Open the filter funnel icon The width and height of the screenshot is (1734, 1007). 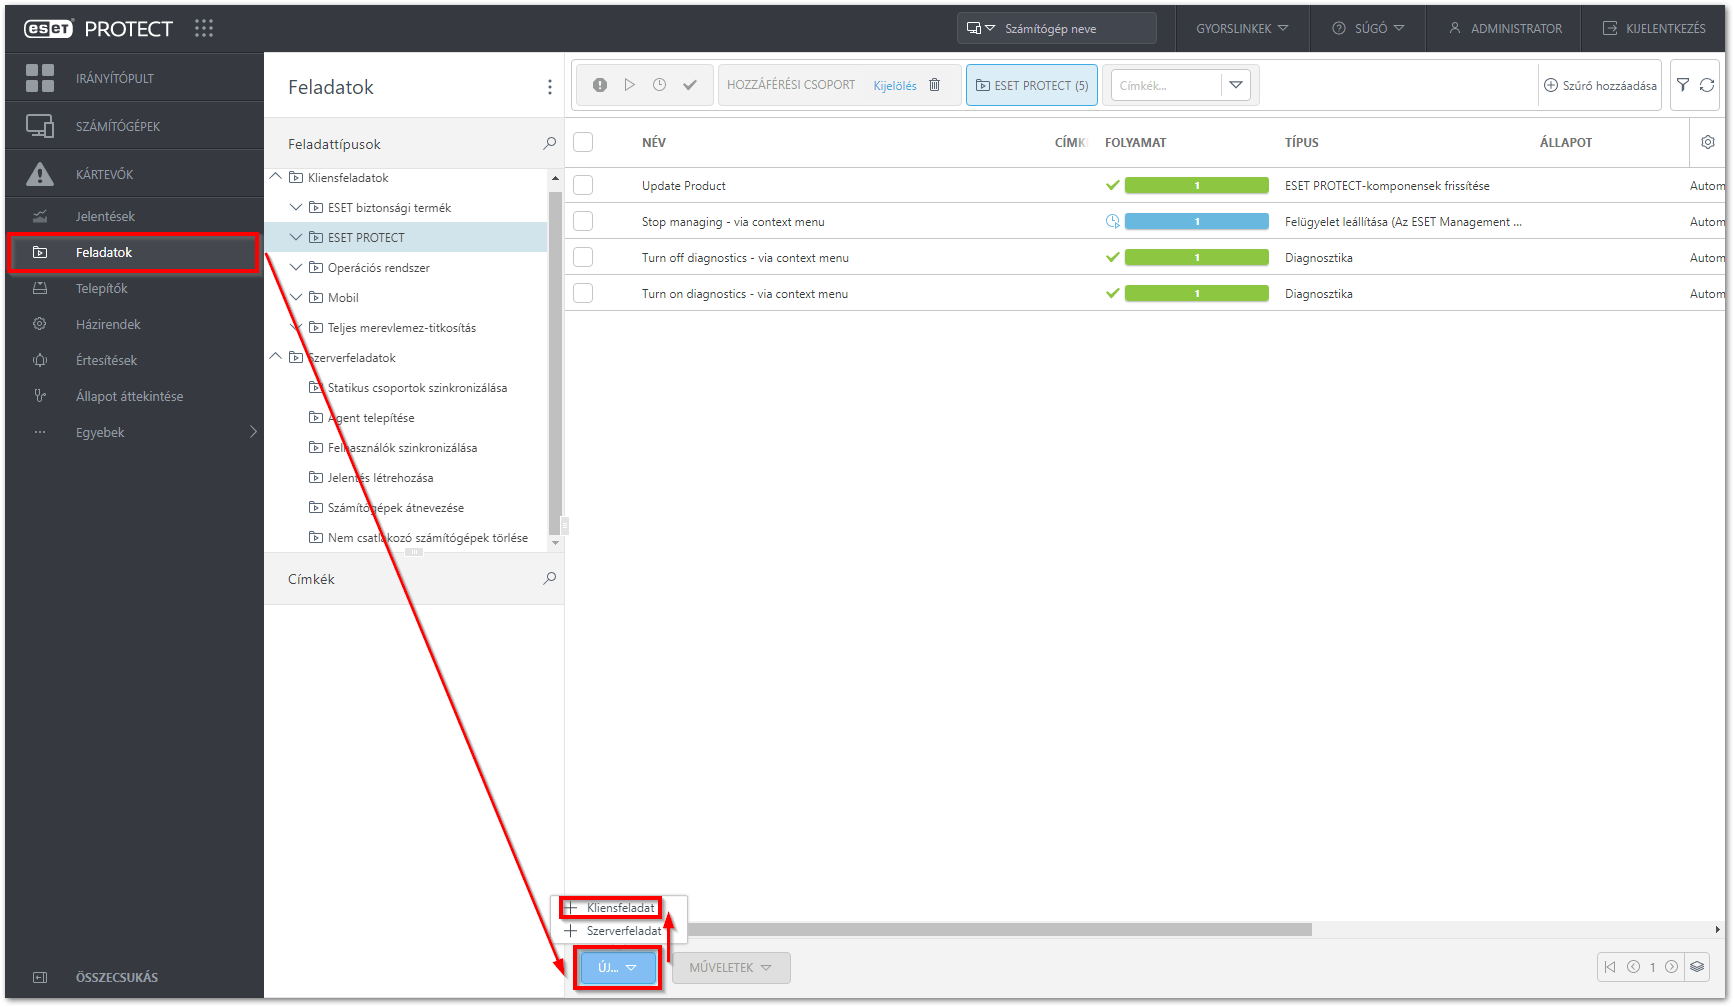(x=1684, y=85)
